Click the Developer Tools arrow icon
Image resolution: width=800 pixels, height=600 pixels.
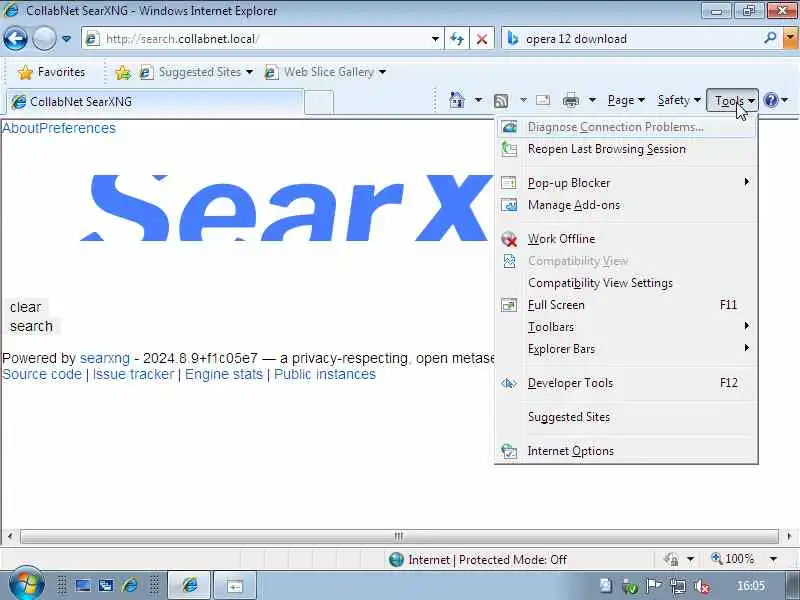[509, 383]
